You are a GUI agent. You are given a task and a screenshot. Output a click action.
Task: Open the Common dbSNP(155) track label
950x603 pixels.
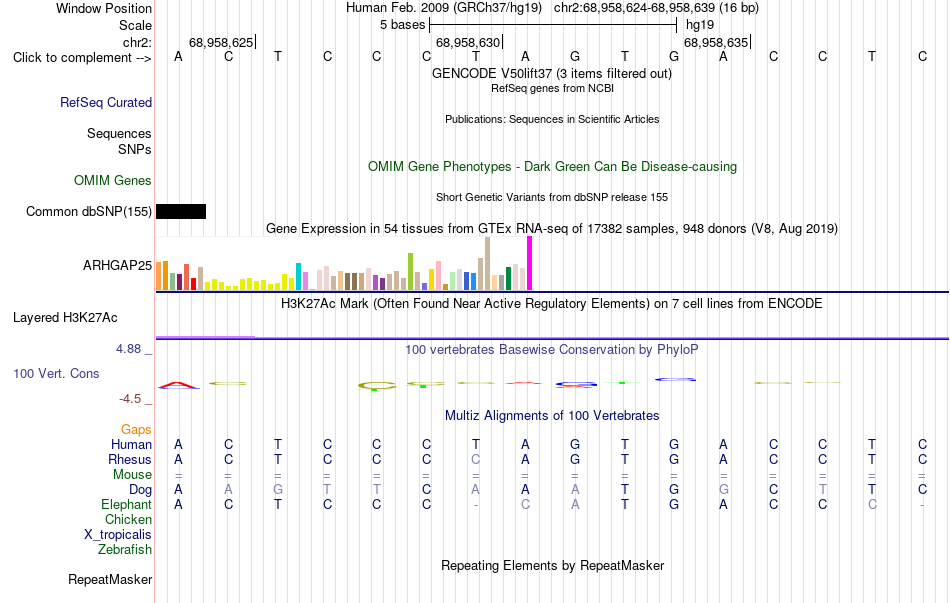click(x=88, y=212)
